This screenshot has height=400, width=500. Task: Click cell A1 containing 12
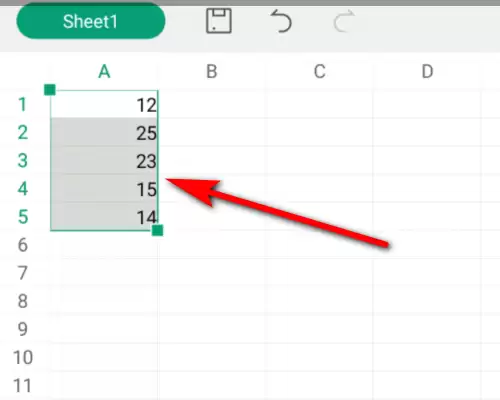104,104
